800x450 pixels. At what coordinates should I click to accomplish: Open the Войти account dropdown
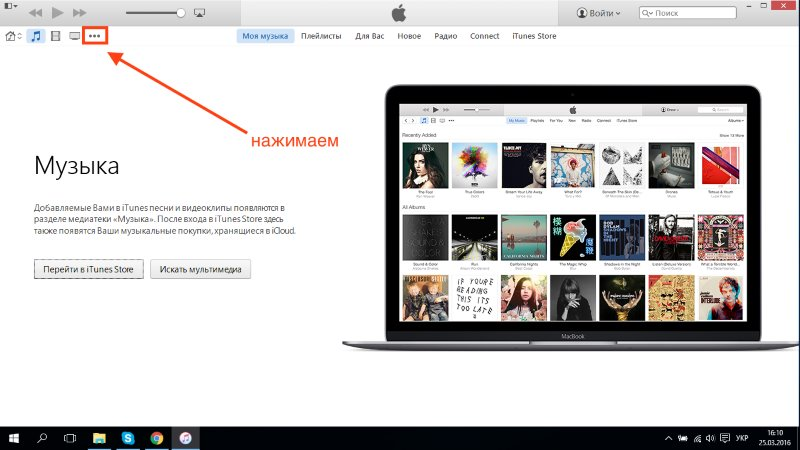tap(598, 13)
